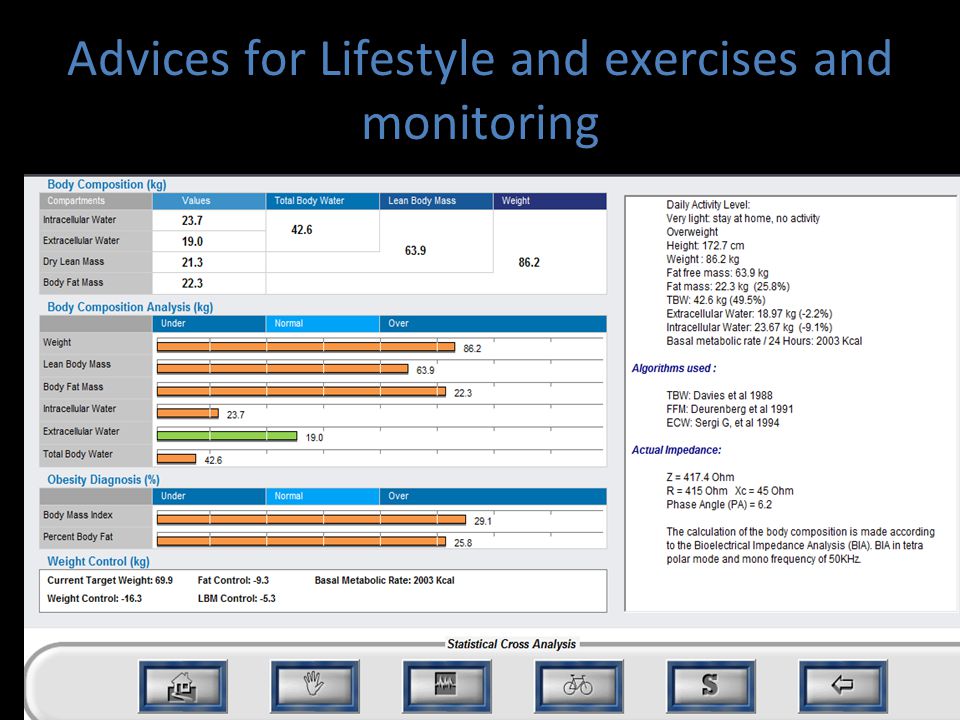Click the Extracellular Water green bar
This screenshot has width=960, height=720.
[227, 436]
